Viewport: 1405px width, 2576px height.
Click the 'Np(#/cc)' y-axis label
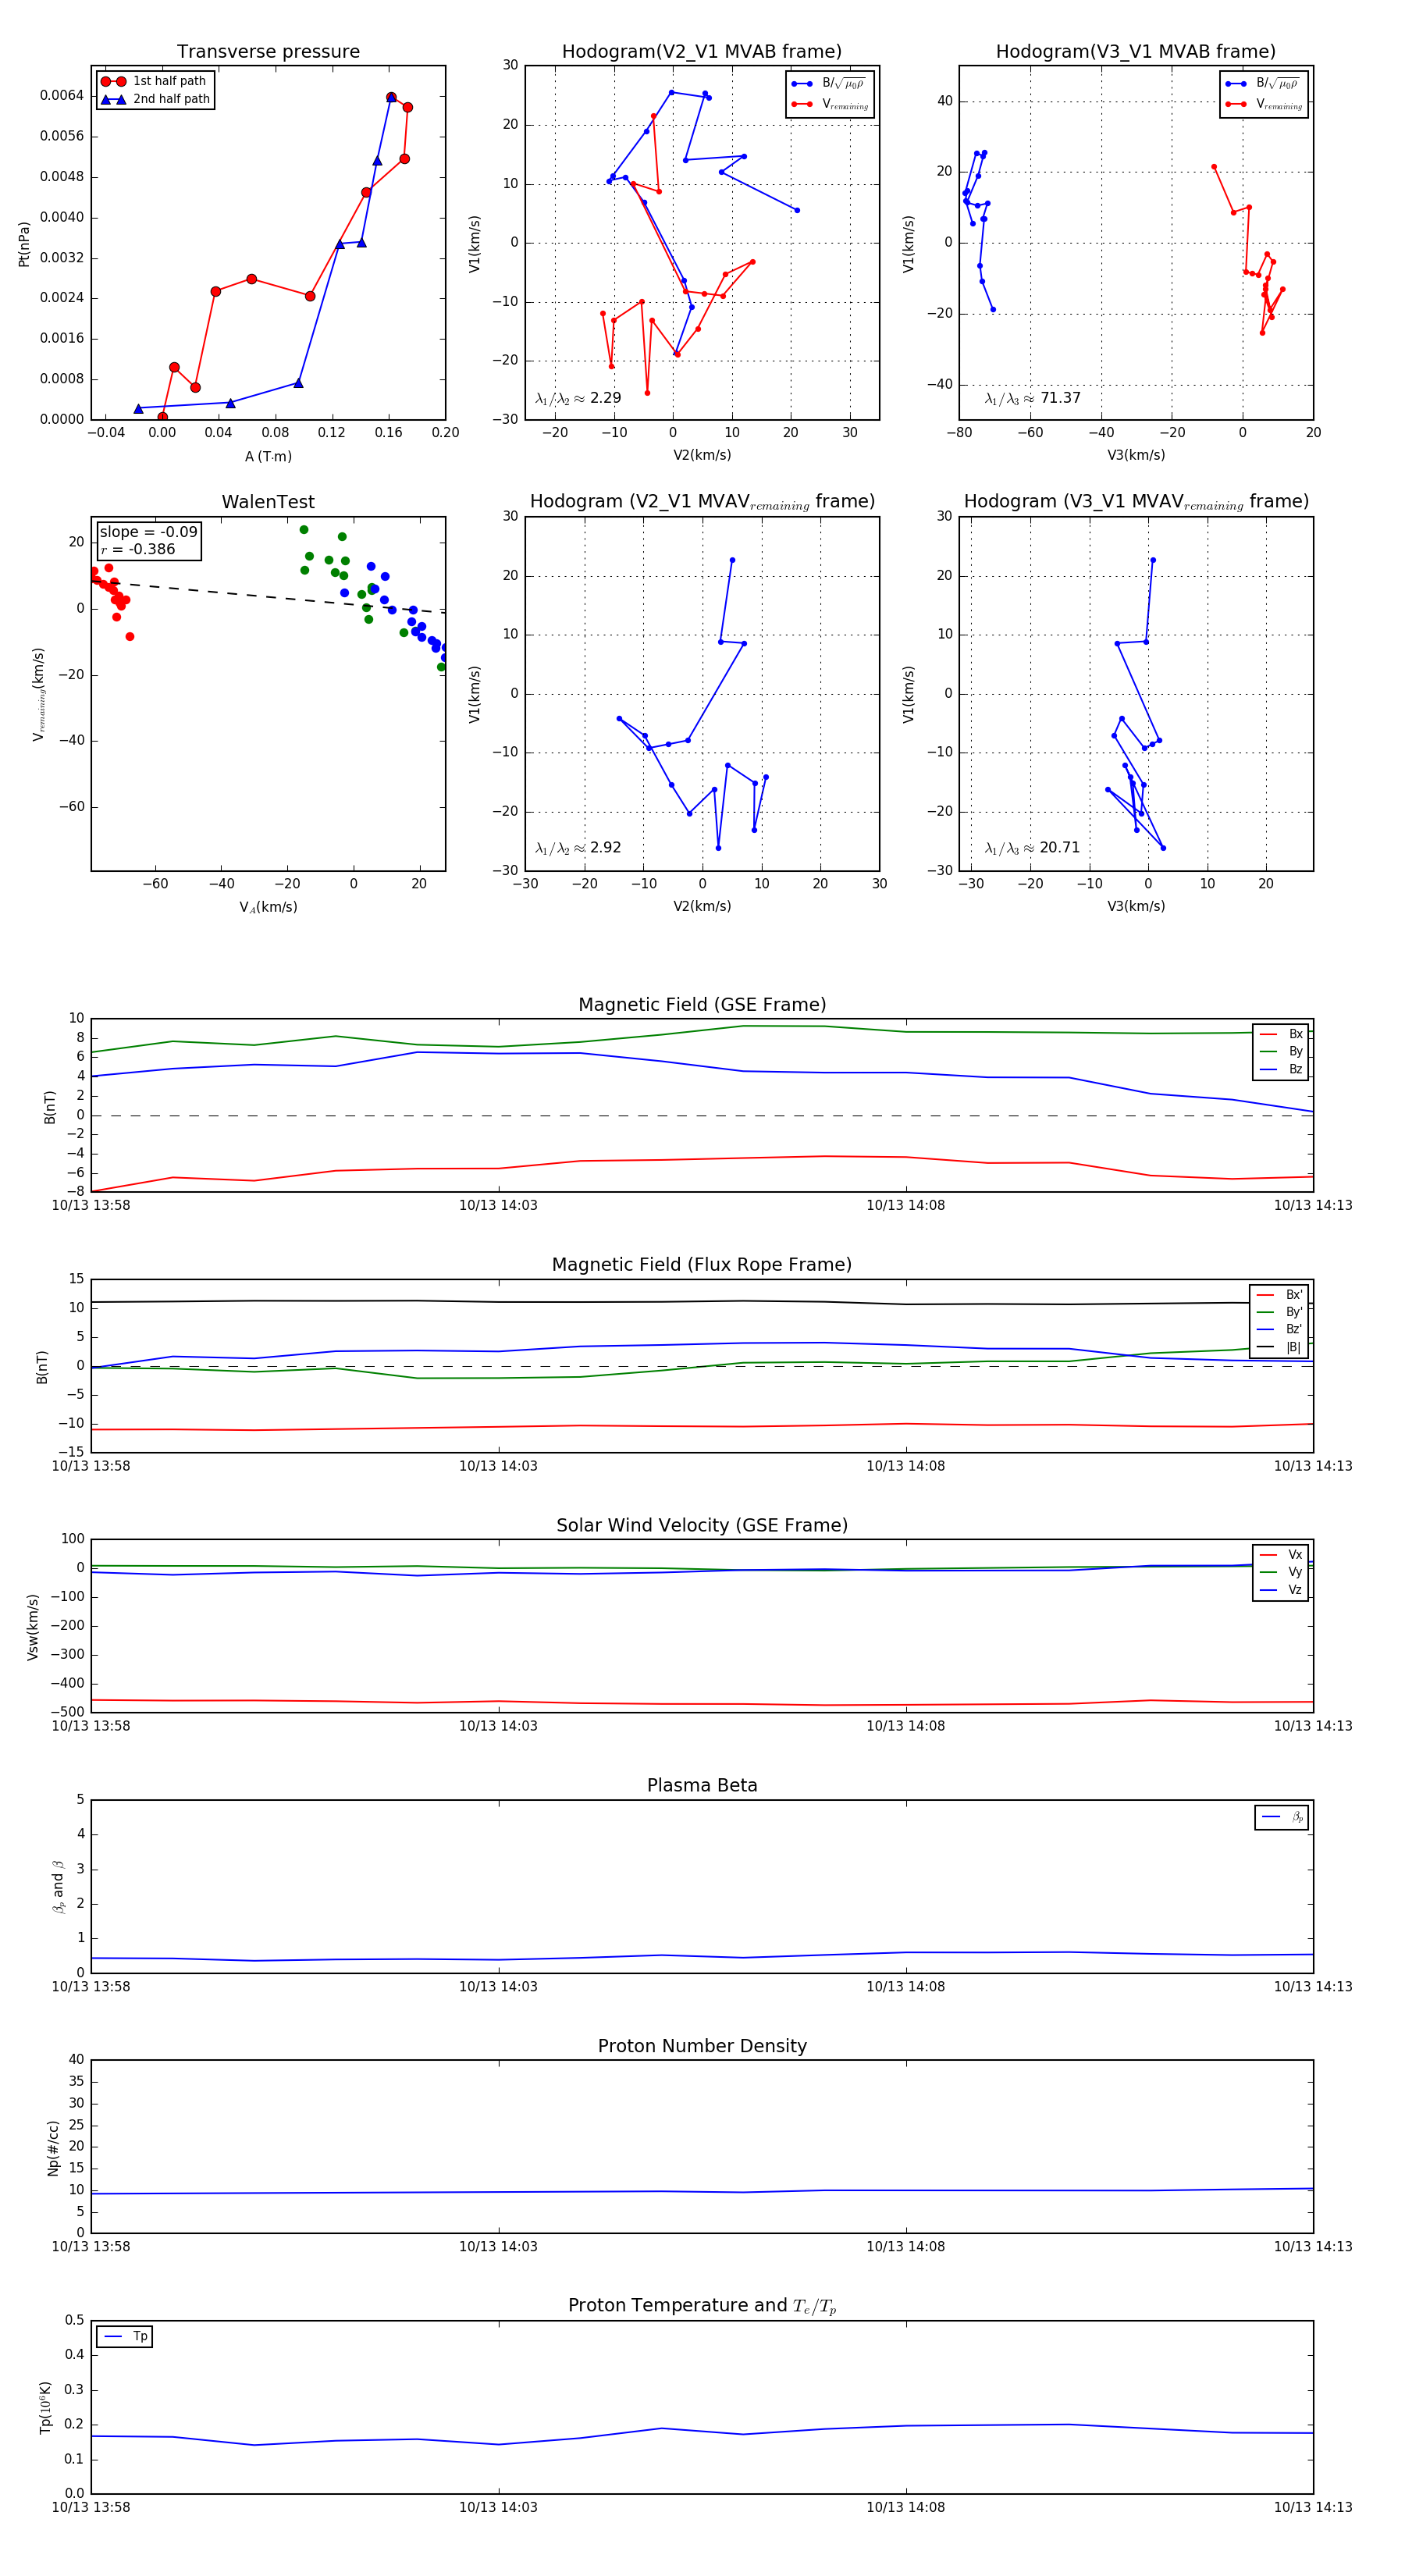[x=53, y=2148]
